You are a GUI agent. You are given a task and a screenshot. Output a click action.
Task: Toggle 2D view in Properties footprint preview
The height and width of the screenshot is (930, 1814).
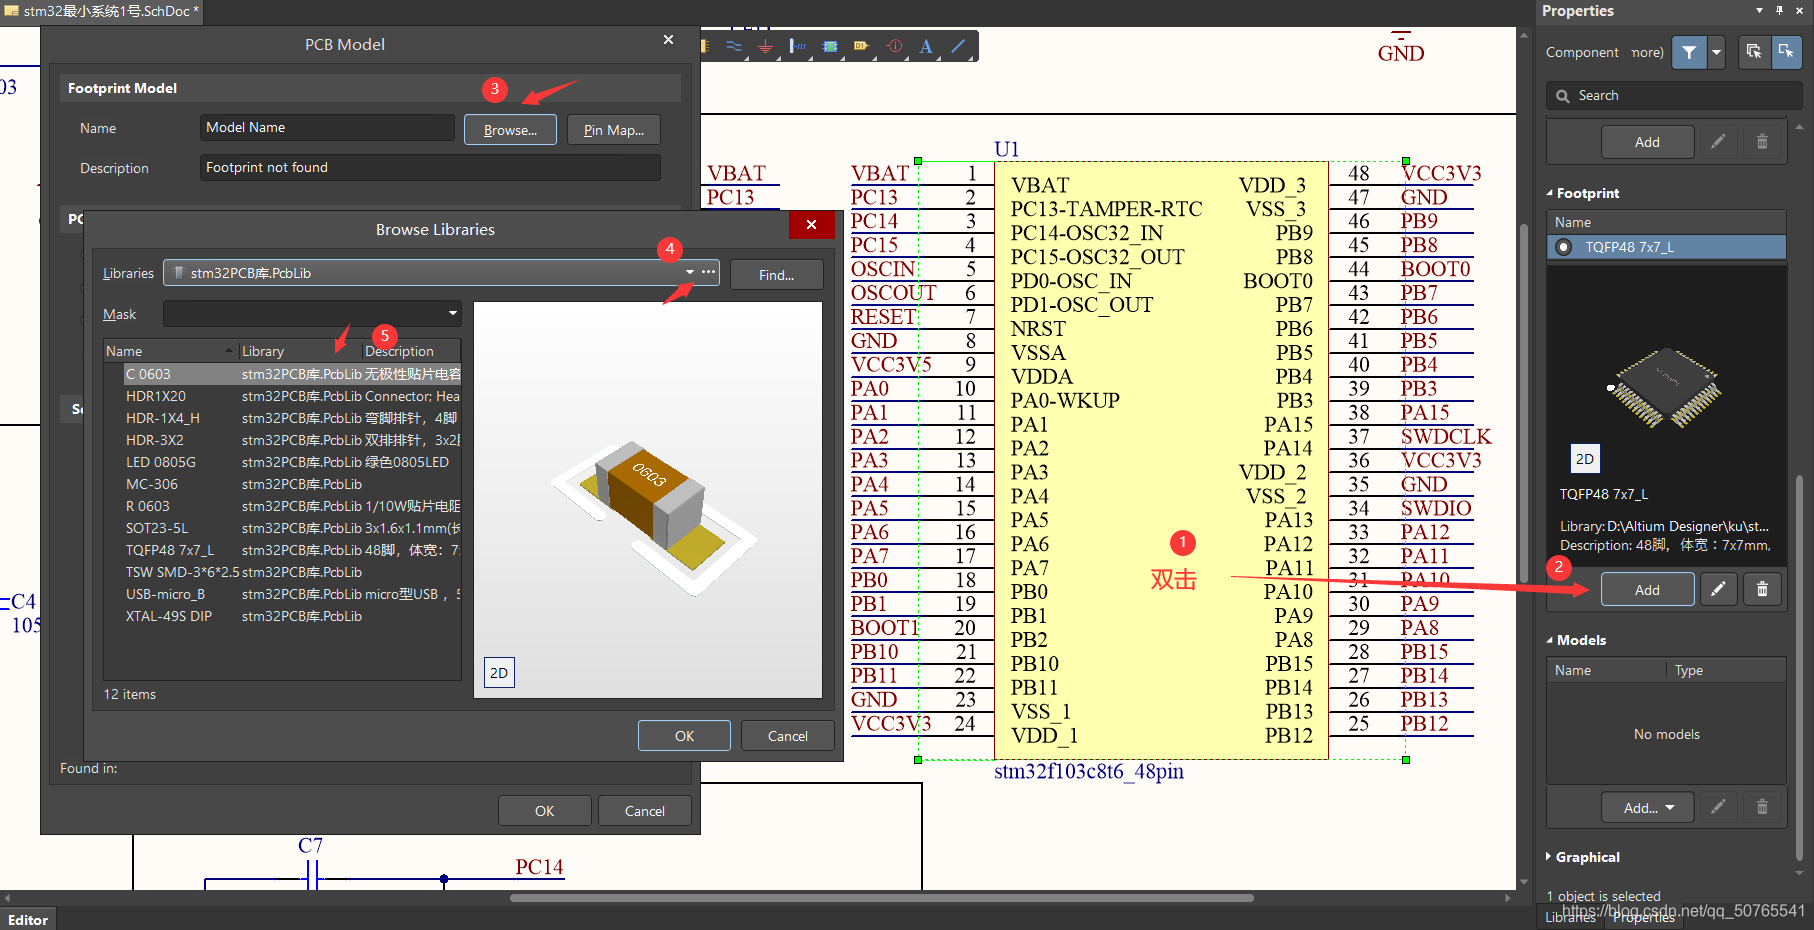(x=1585, y=459)
